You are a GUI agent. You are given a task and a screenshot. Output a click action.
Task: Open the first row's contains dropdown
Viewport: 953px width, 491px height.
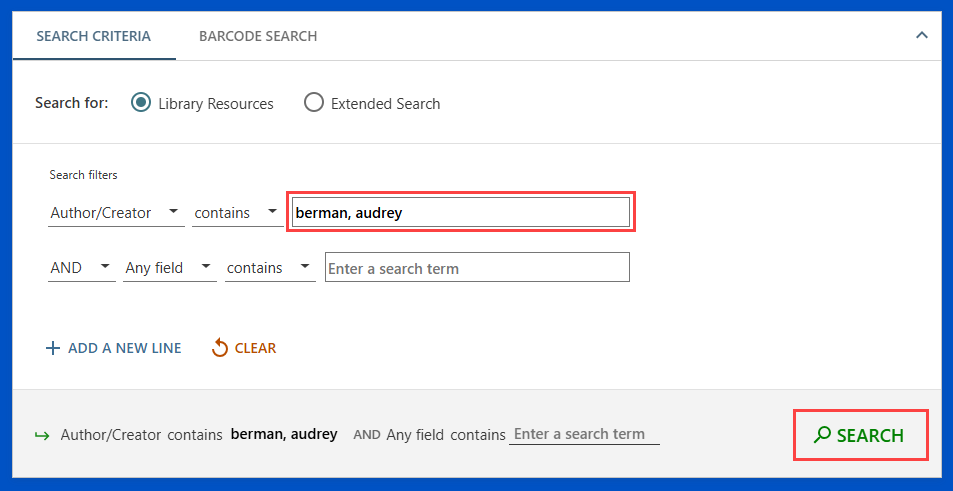click(x=237, y=213)
